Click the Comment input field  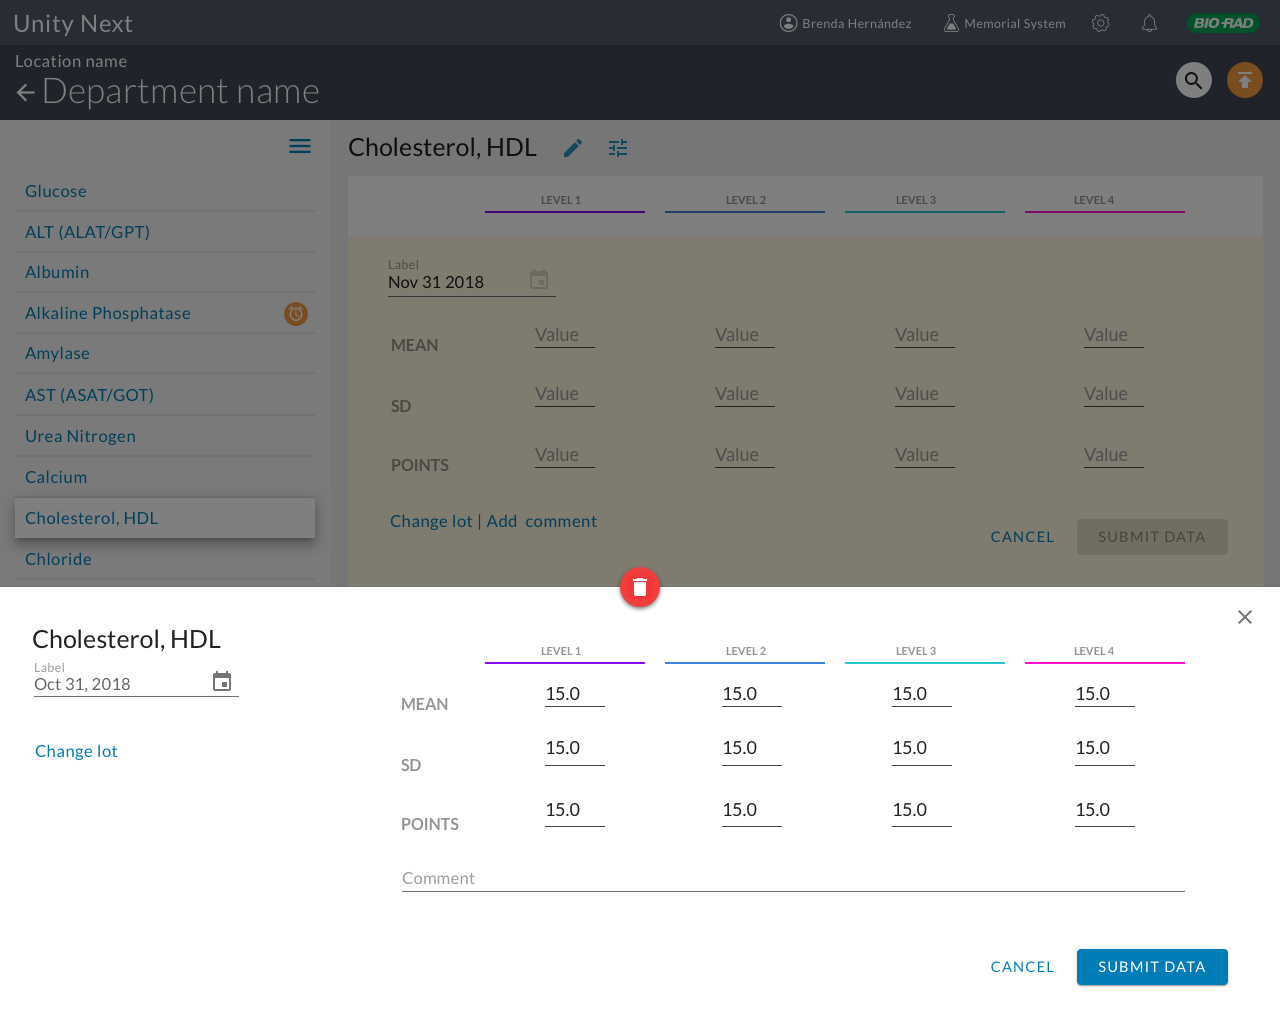(x=792, y=878)
